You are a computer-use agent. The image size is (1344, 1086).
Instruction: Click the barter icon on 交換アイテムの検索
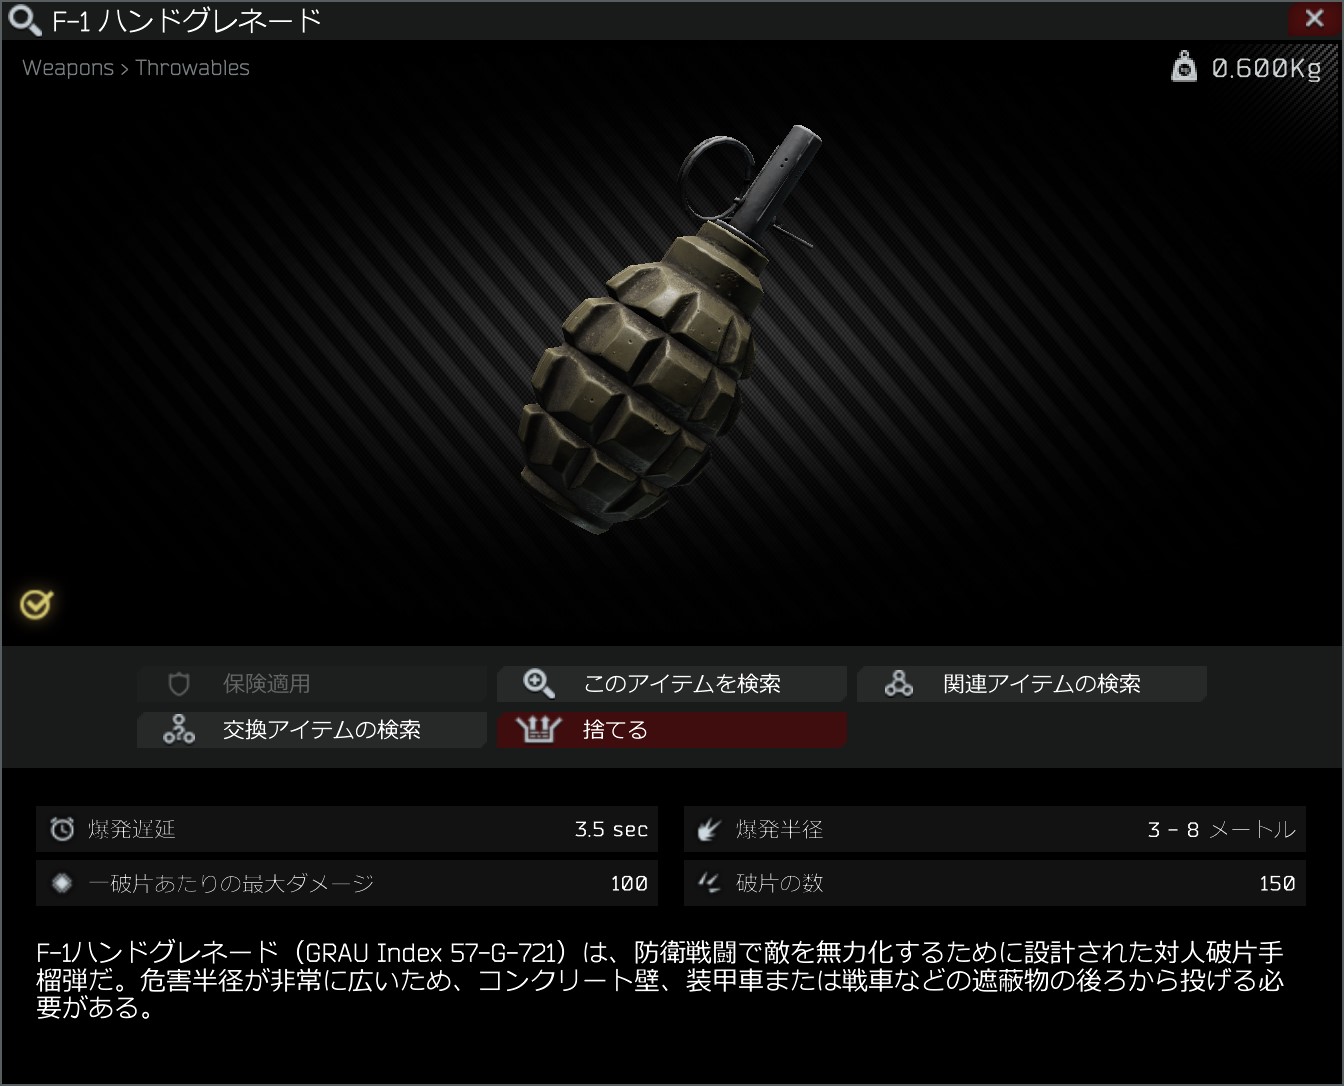179,730
